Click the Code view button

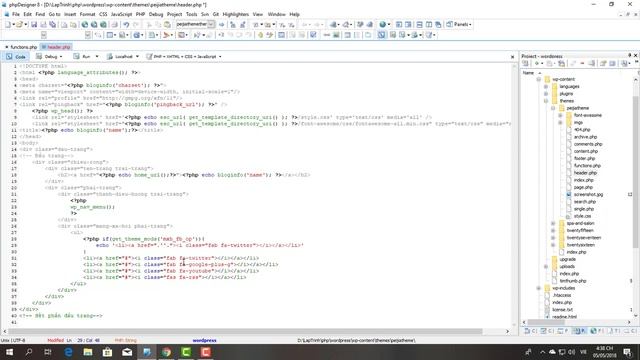tap(16, 57)
